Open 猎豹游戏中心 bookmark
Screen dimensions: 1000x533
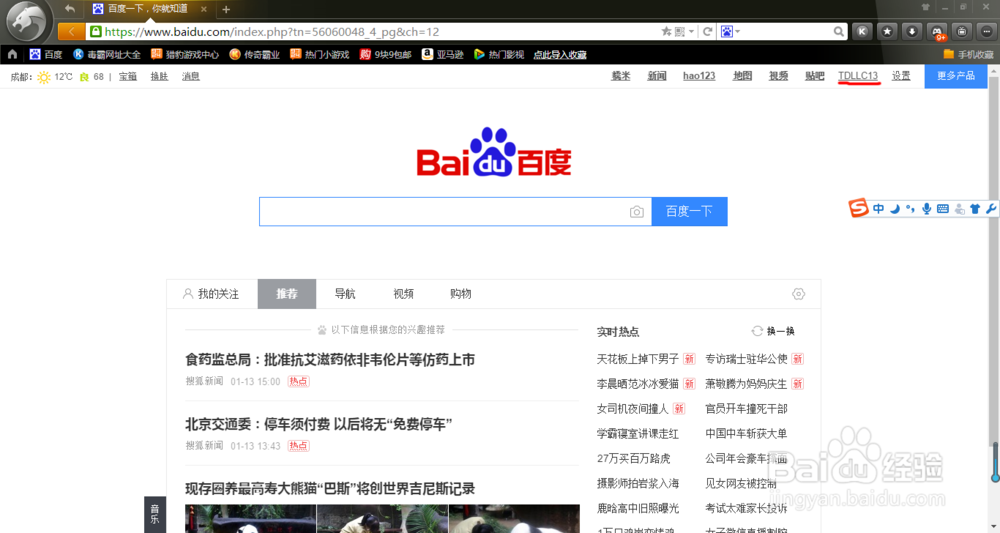(185, 55)
